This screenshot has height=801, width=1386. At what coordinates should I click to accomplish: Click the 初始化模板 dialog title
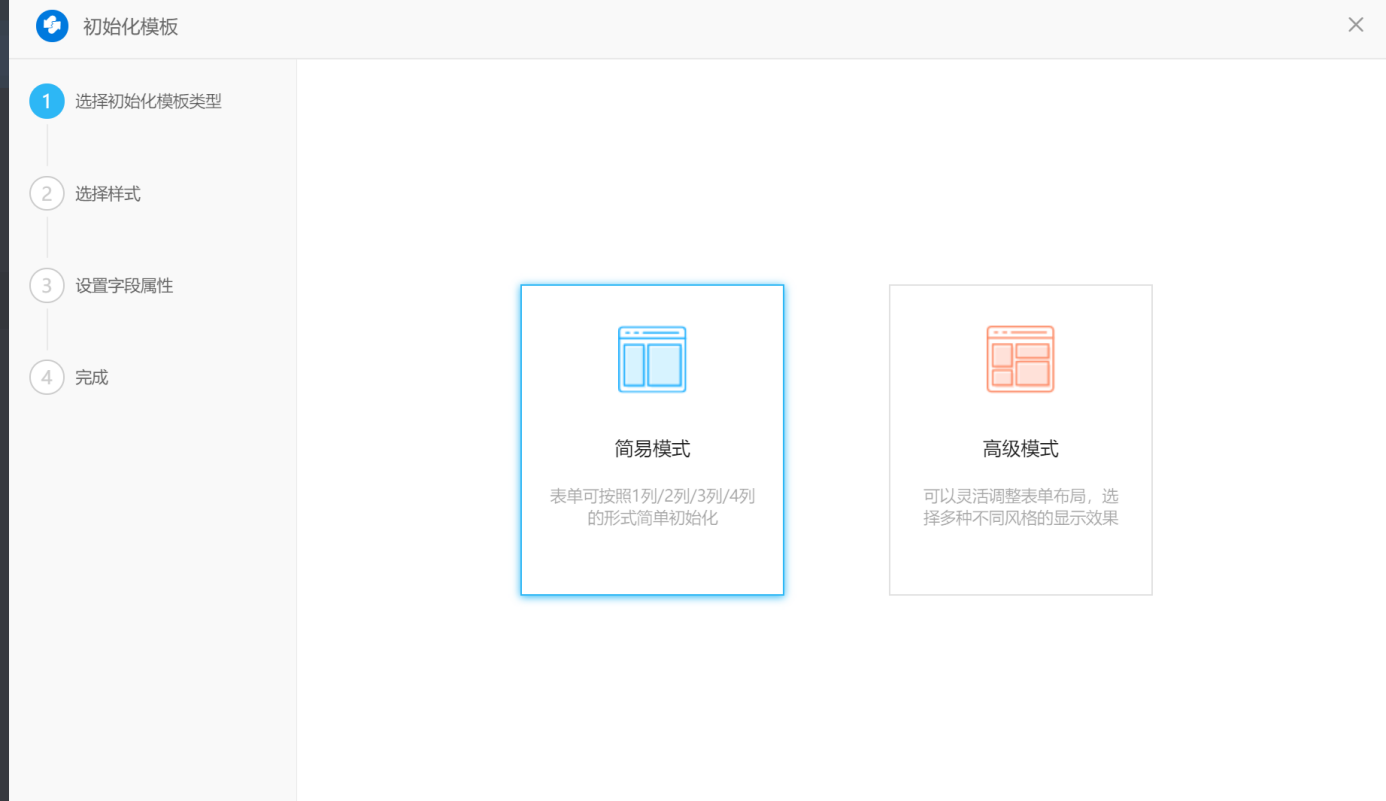click(x=130, y=27)
